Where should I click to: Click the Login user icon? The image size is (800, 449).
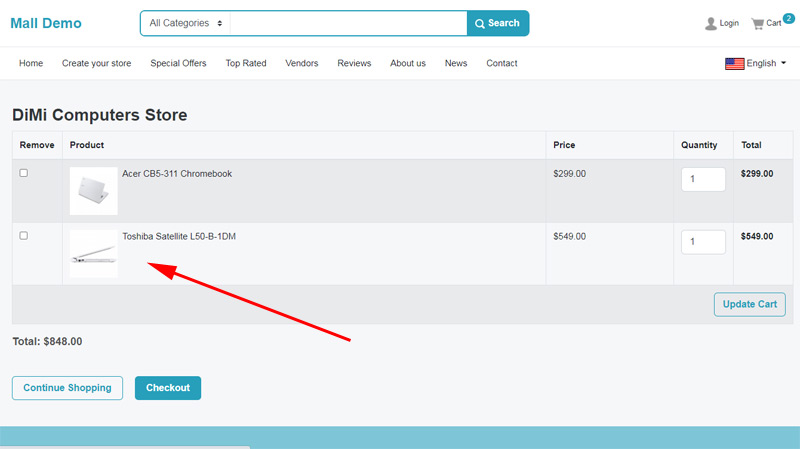tap(711, 23)
